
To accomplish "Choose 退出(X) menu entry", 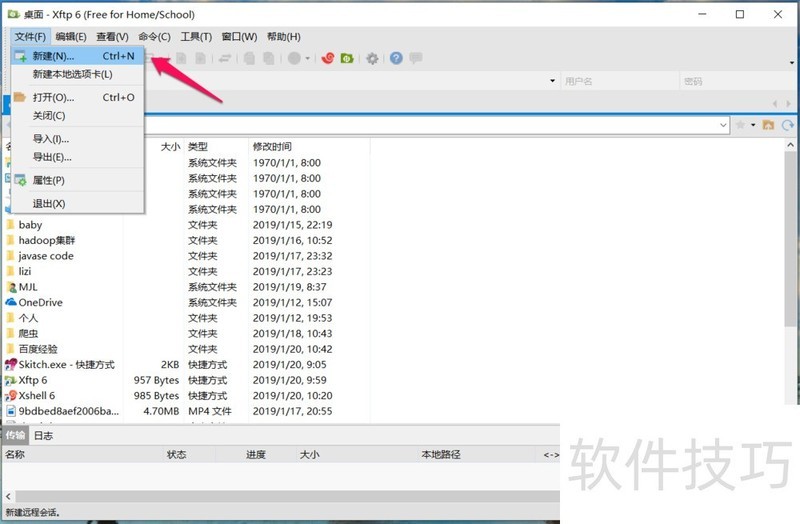I will coord(77,204).
